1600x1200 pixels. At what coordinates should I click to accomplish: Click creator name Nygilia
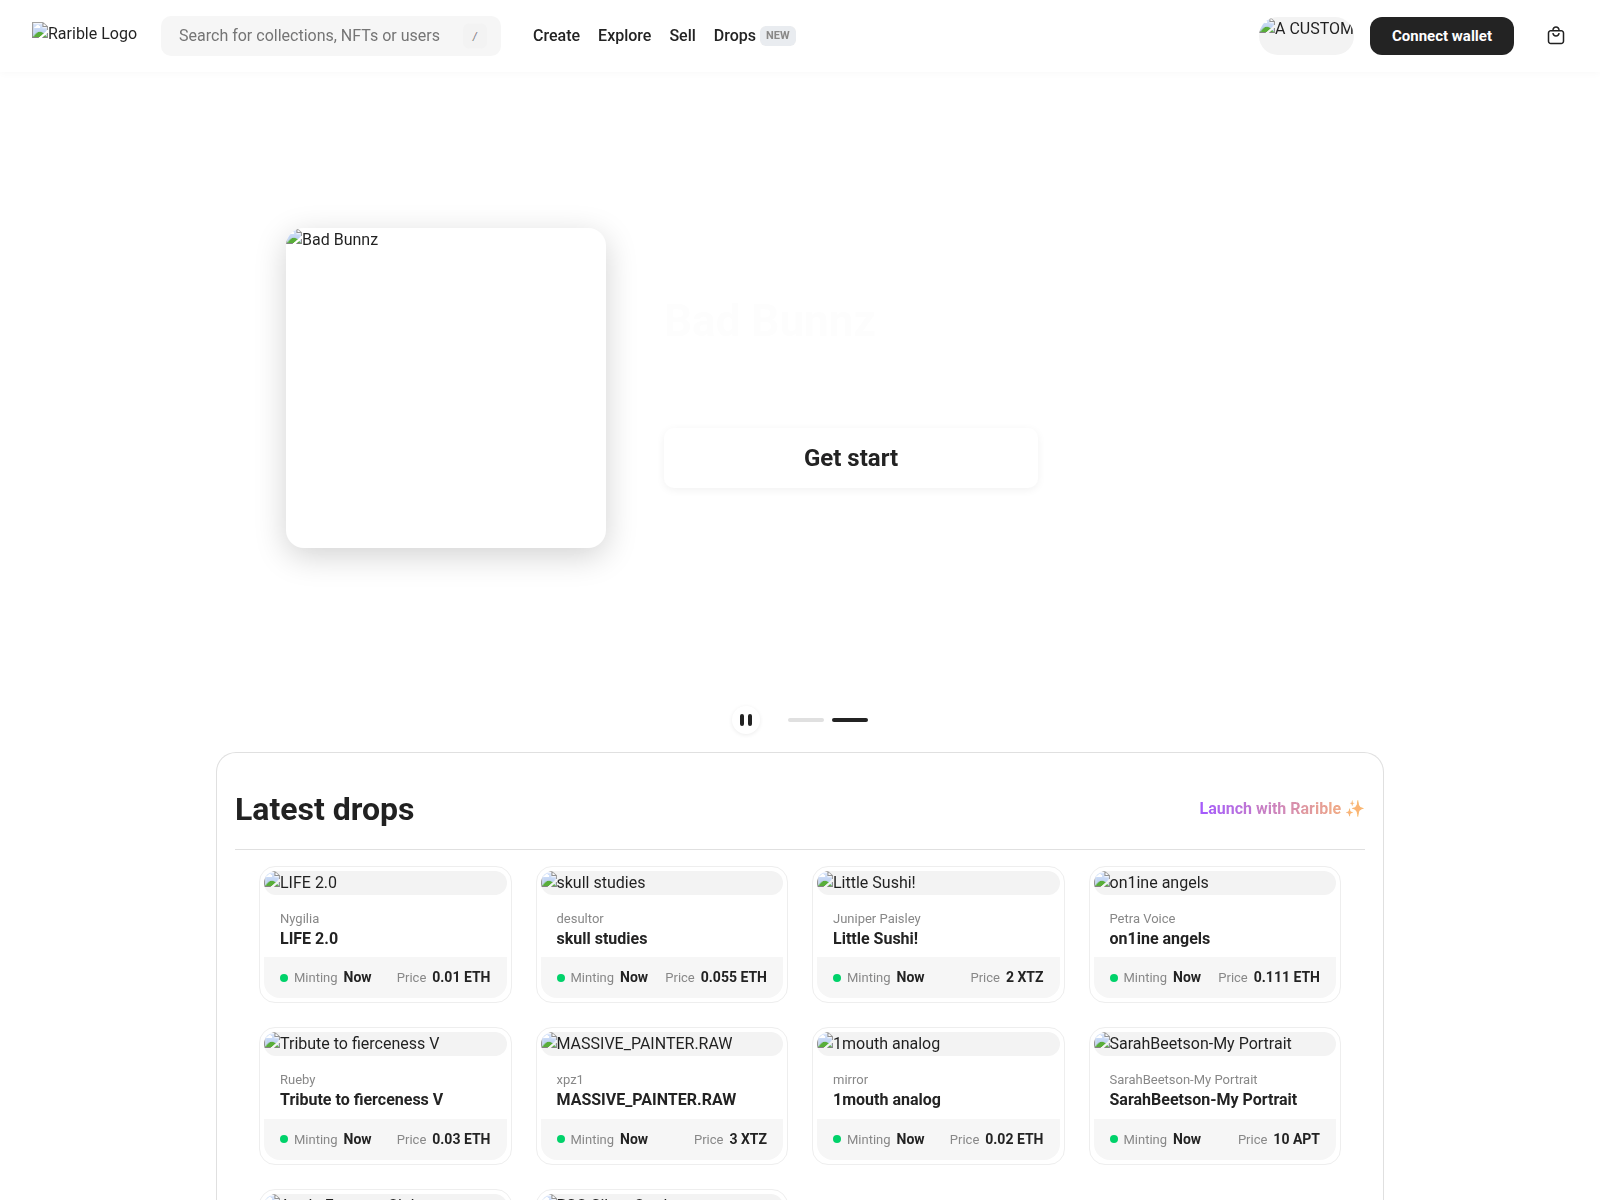300,919
